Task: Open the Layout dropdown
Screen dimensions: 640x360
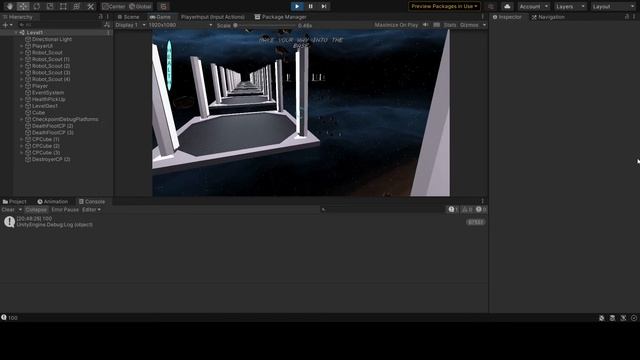Action: [613, 7]
